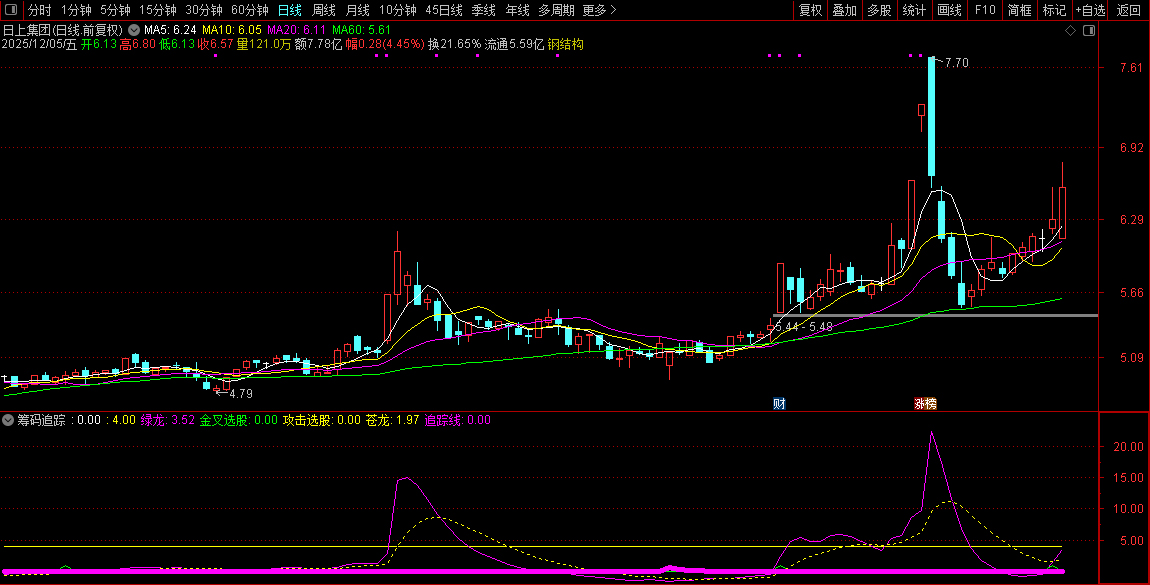Click the 财 financial marker icon

(x=779, y=404)
